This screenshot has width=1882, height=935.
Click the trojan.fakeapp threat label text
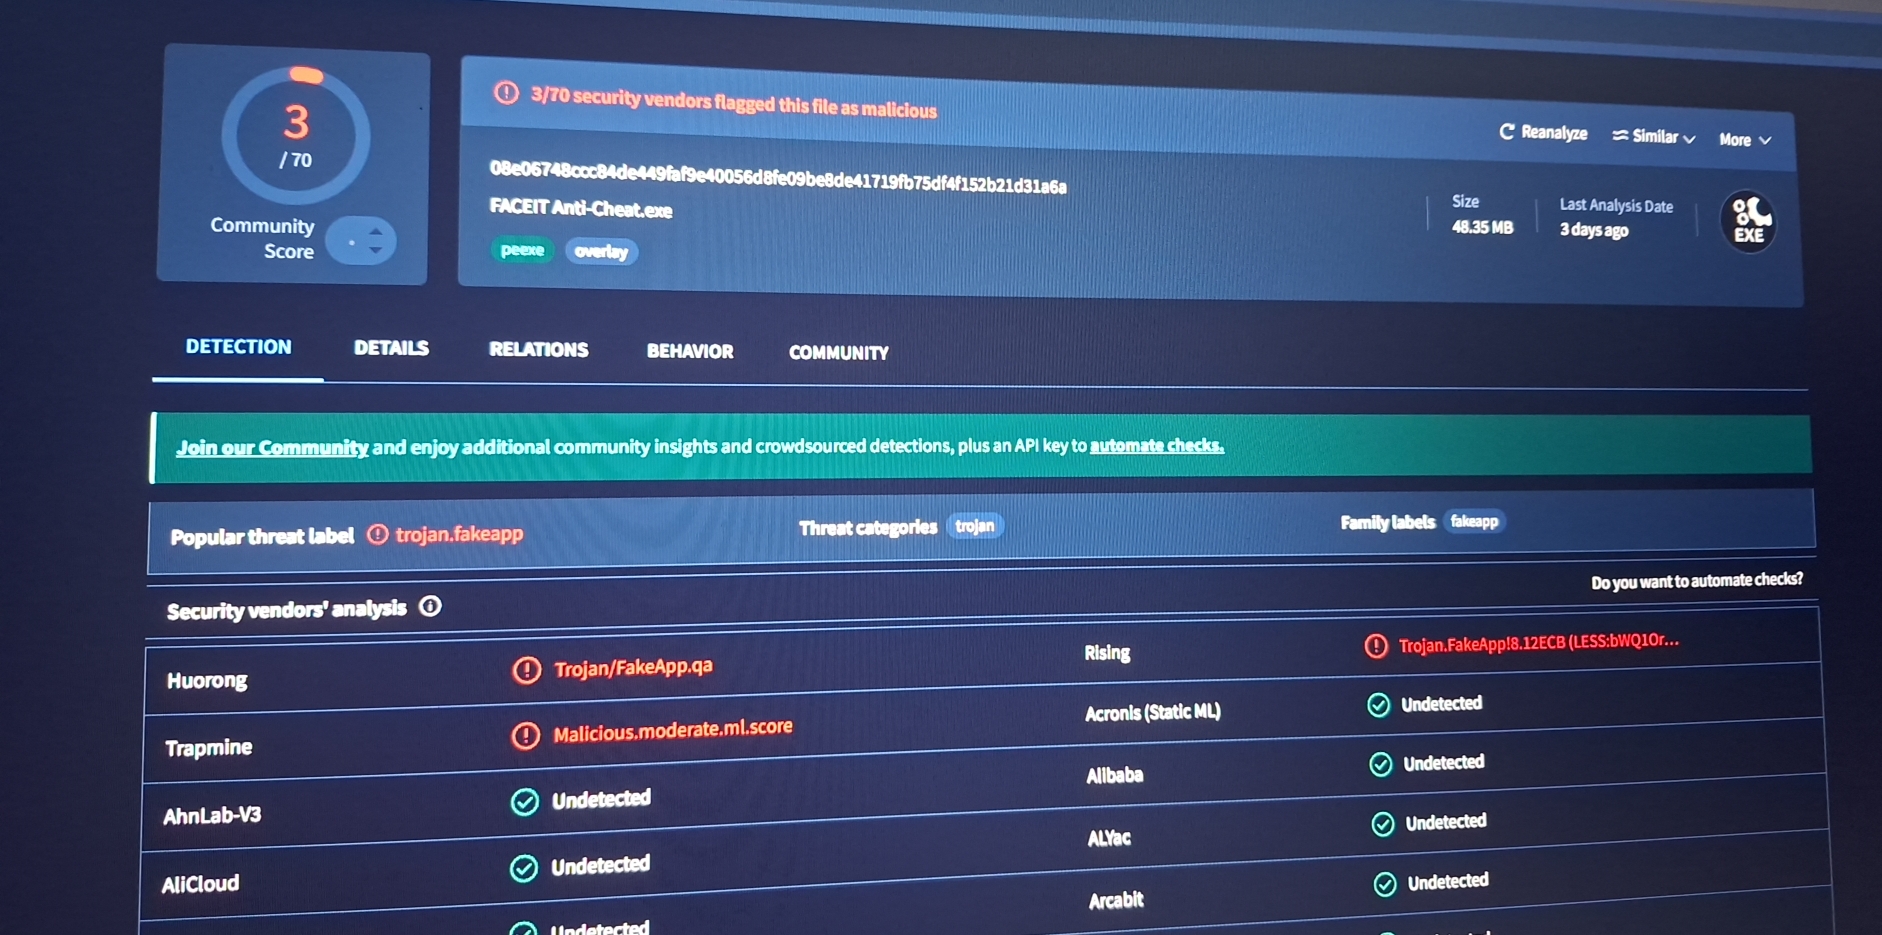pyautogui.click(x=460, y=534)
